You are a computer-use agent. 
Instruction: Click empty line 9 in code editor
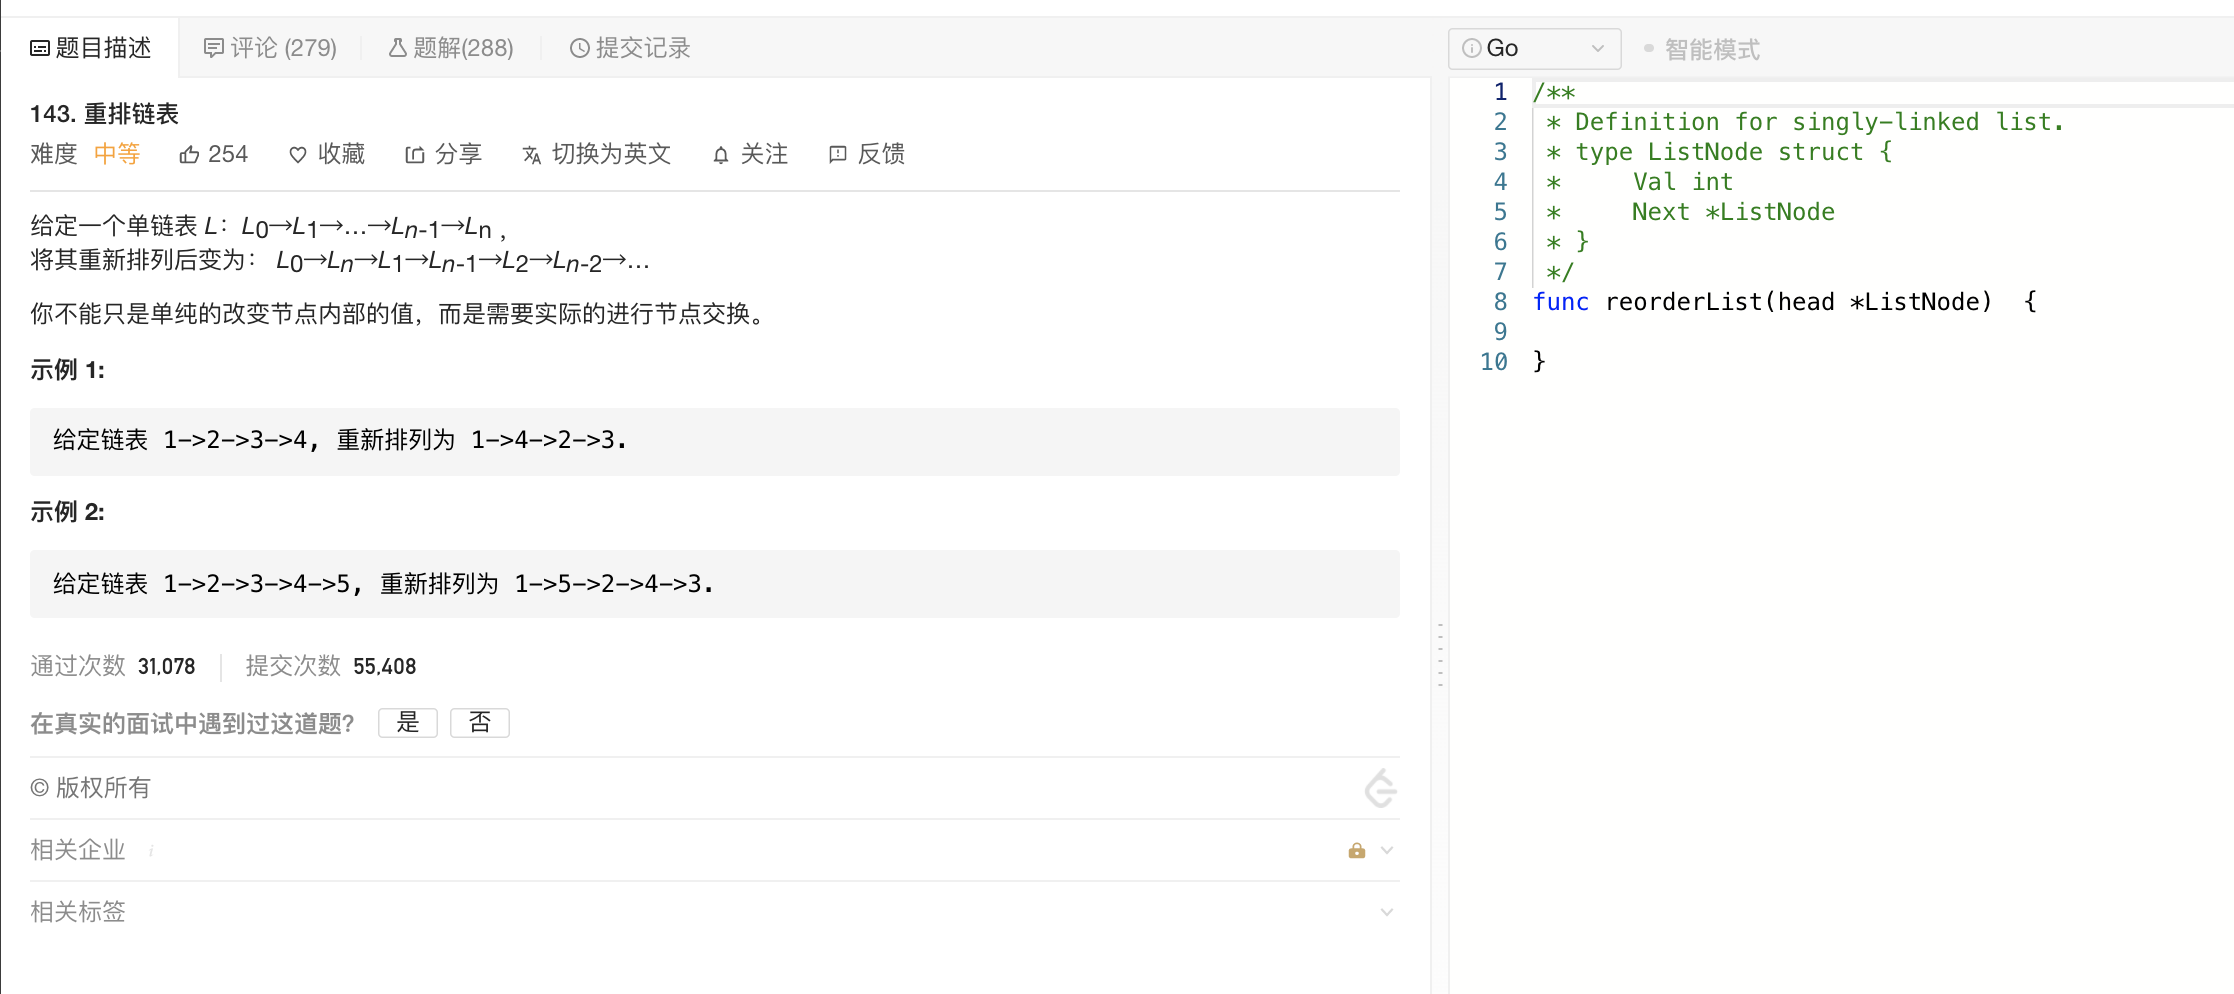click(x=1800, y=332)
